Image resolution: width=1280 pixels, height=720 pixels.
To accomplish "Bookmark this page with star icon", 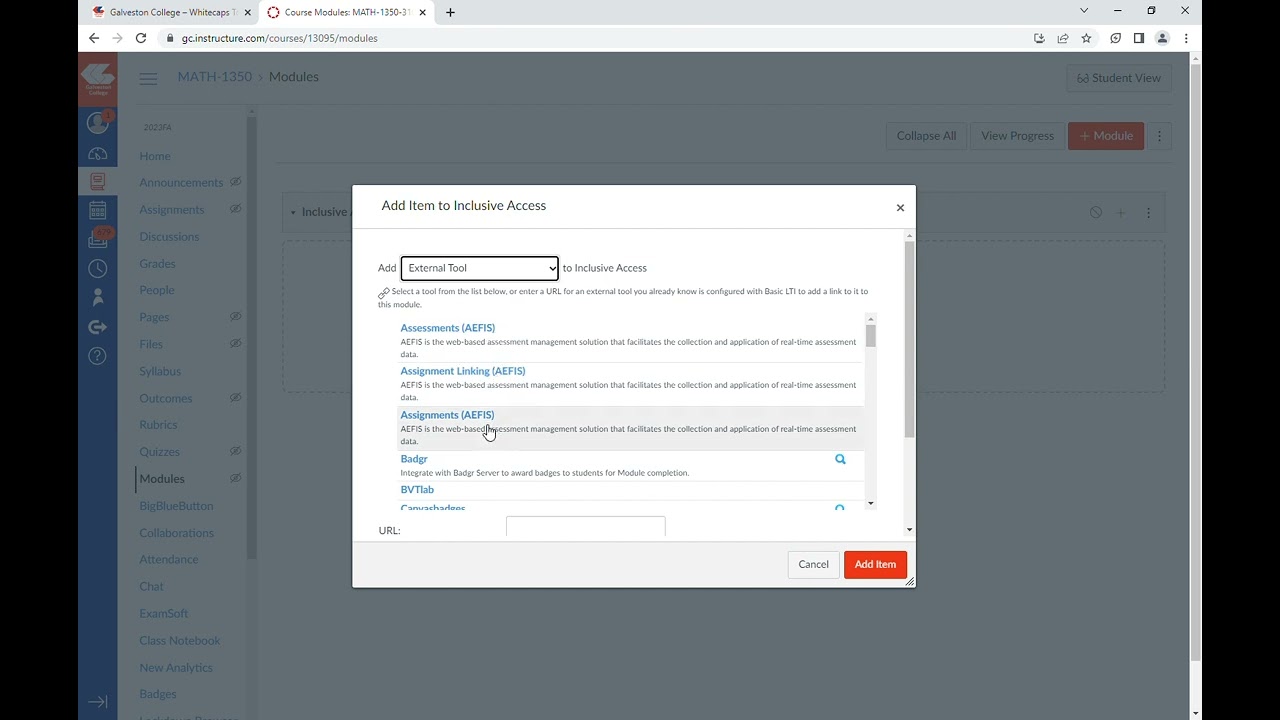I will point(1086,38).
